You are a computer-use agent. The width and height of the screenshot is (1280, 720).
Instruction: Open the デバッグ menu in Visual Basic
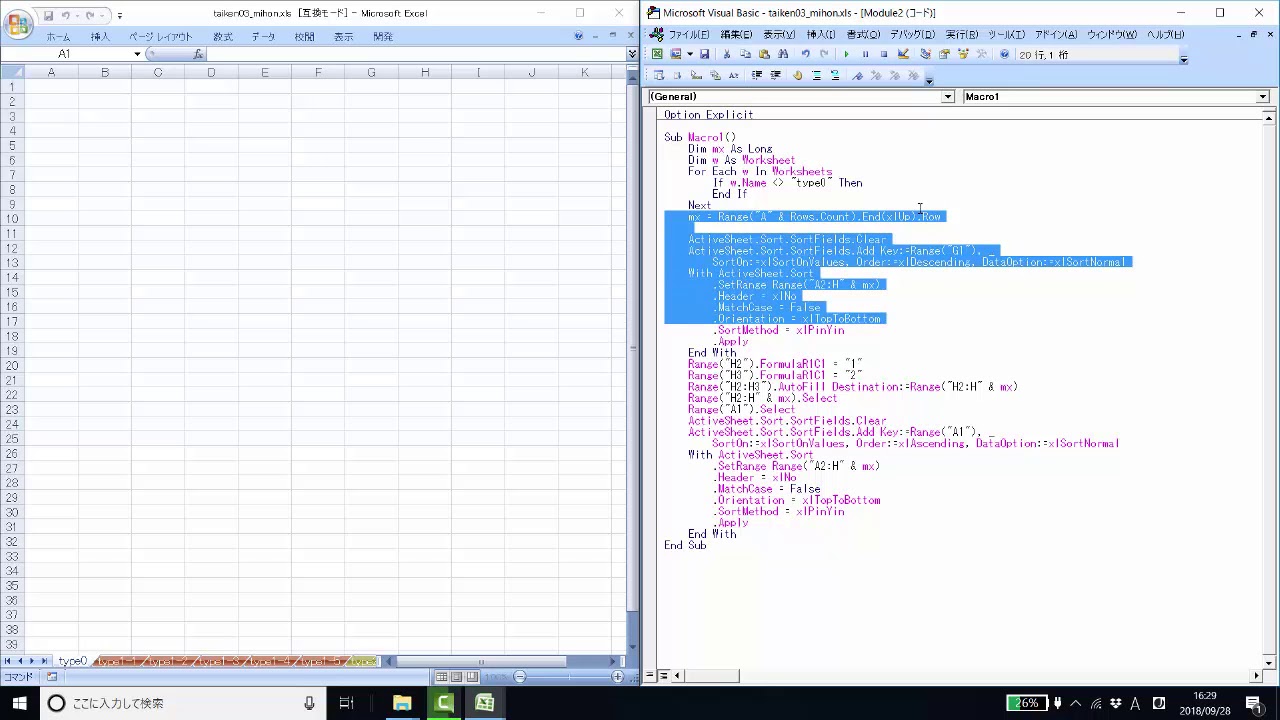912,35
